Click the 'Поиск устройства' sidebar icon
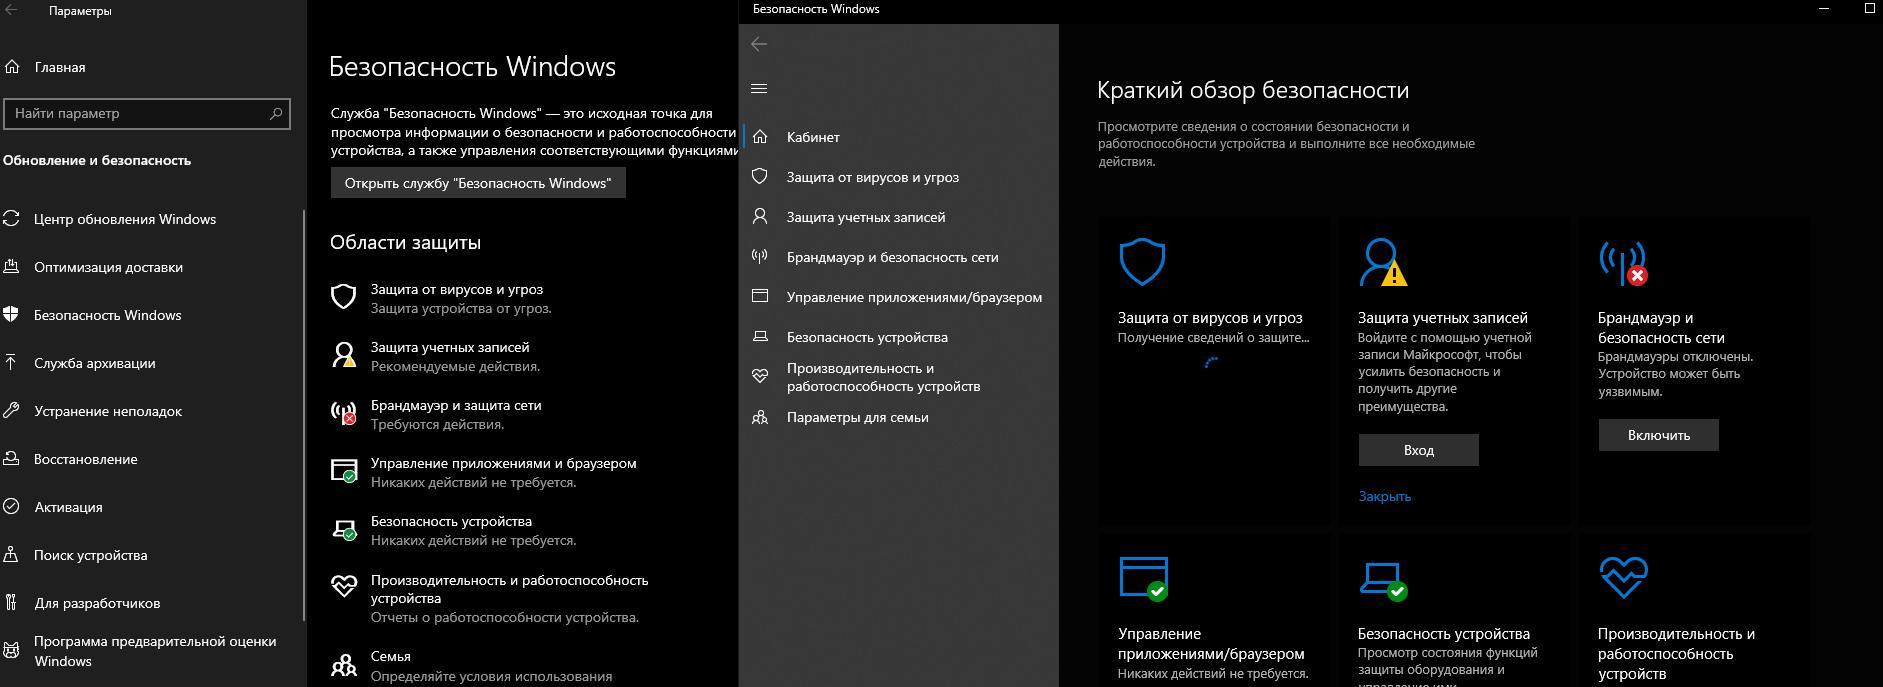This screenshot has width=1883, height=687. pyautogui.click(x=12, y=555)
